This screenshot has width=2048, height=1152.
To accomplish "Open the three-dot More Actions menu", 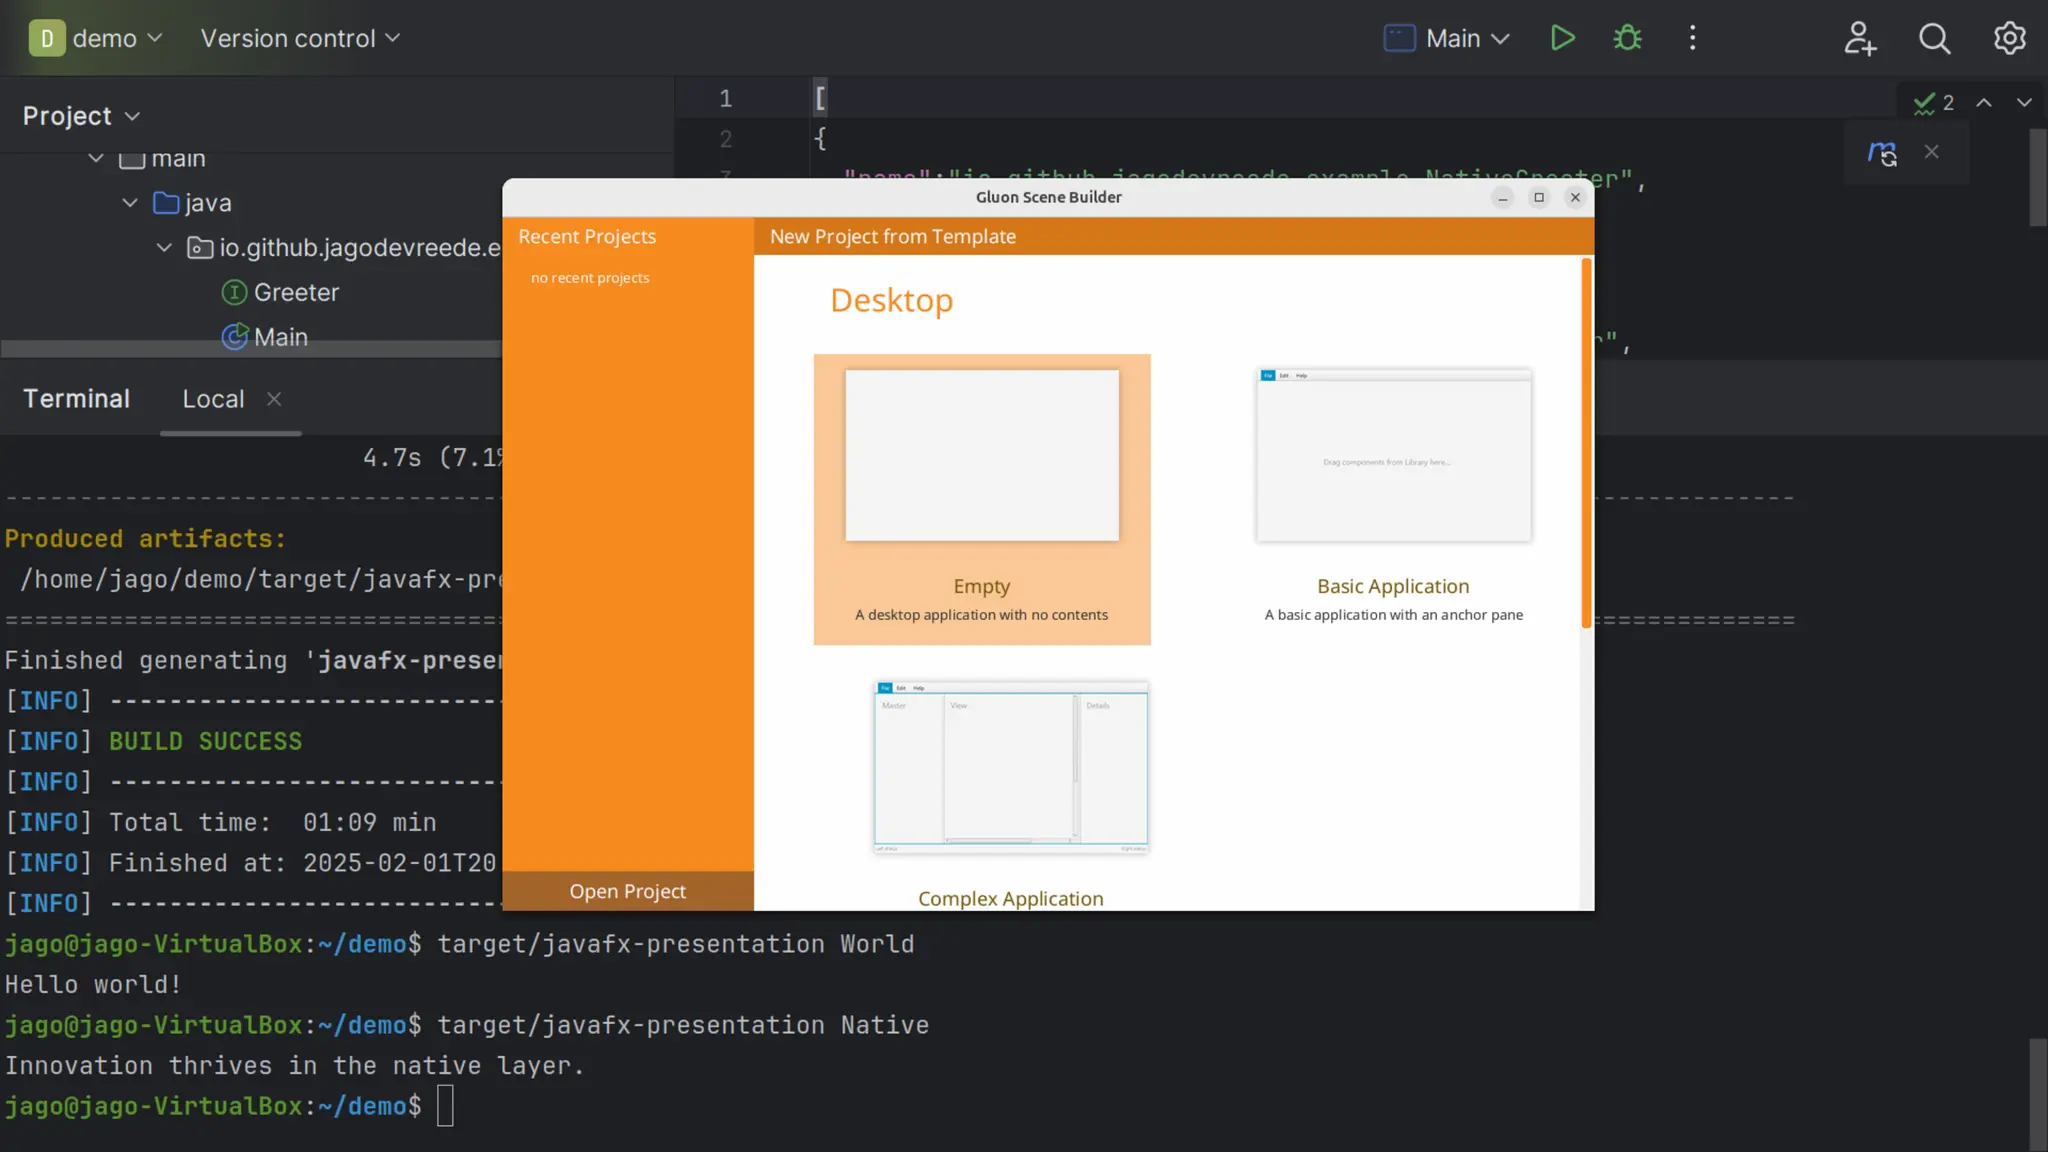I will [1692, 38].
